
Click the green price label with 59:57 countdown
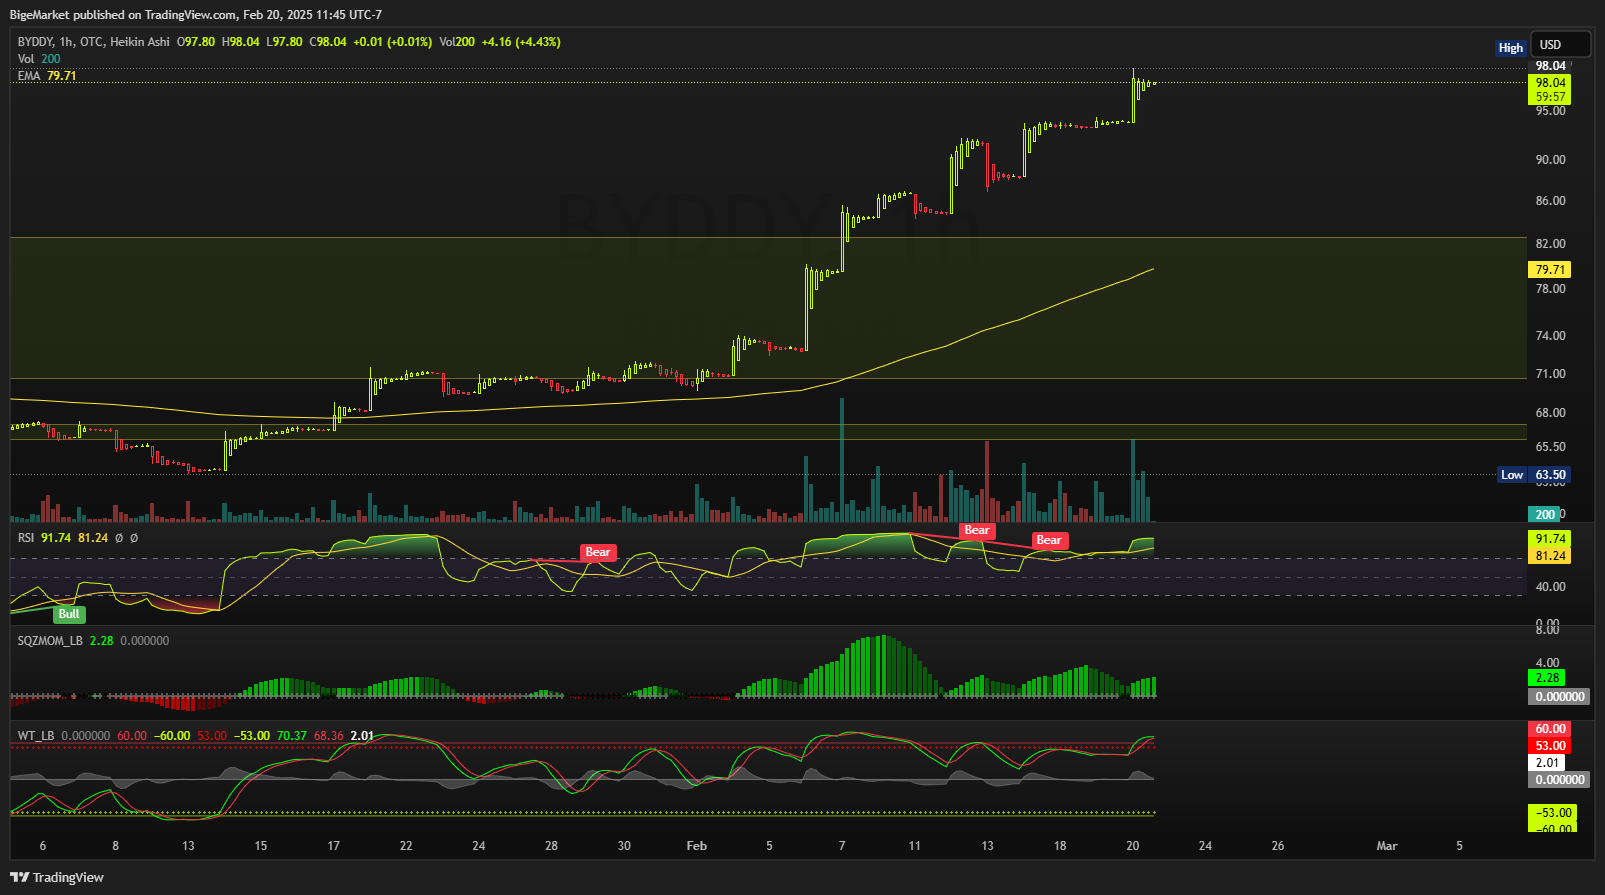[1550, 90]
